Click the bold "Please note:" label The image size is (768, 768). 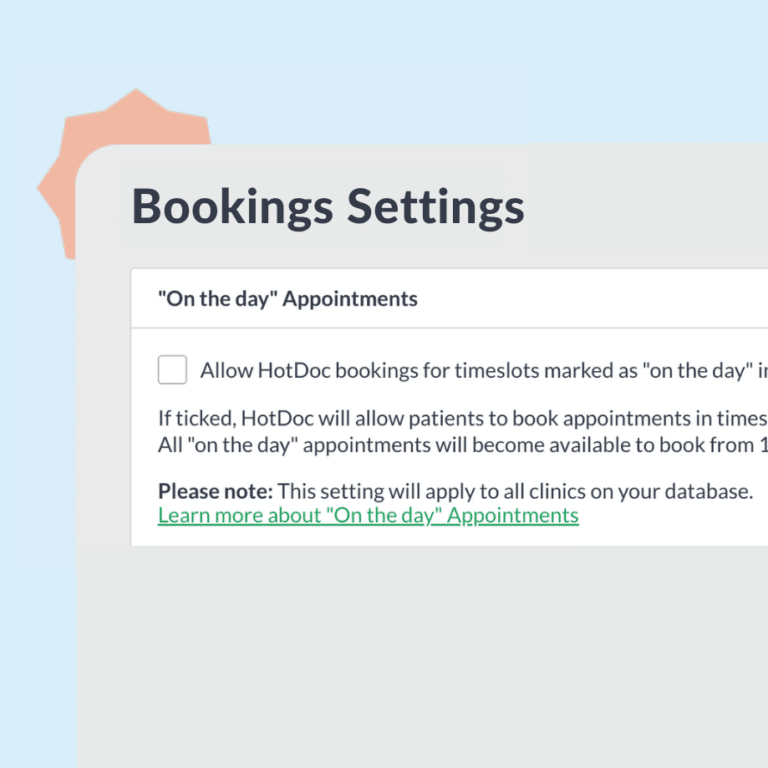tap(215, 492)
